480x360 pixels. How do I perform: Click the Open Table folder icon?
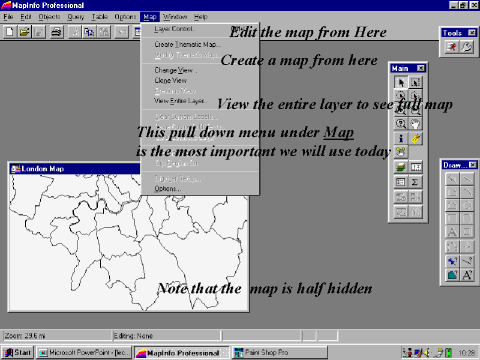[x=24, y=32]
